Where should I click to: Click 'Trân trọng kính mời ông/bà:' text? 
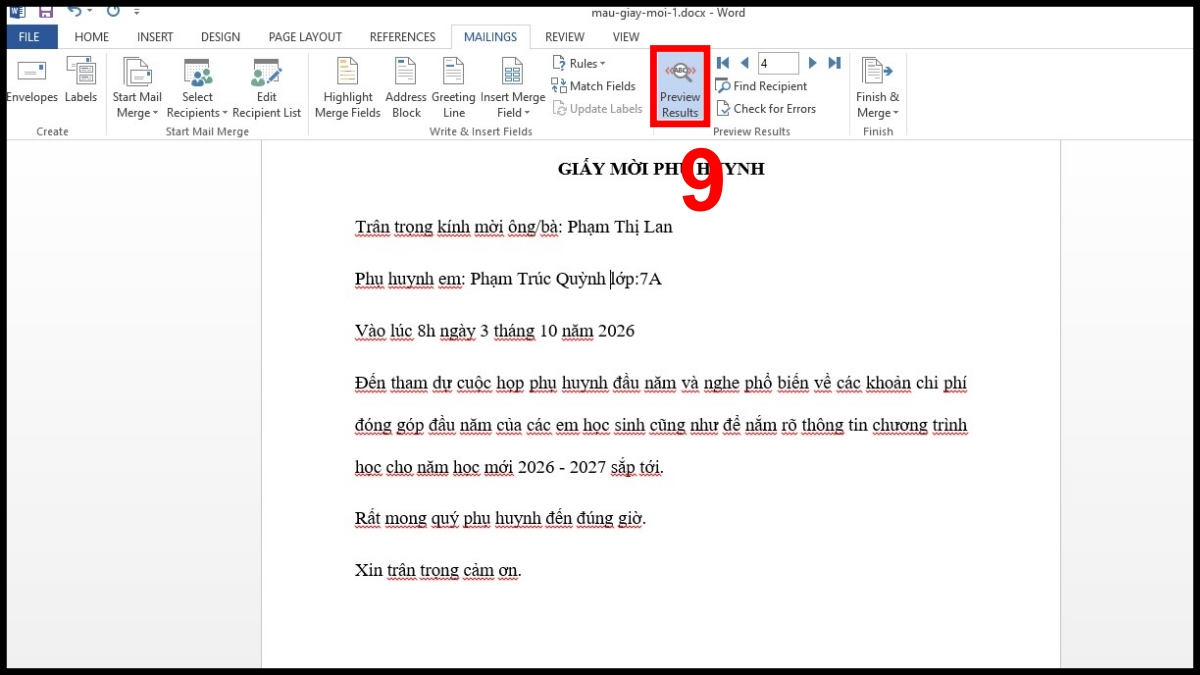pos(459,227)
